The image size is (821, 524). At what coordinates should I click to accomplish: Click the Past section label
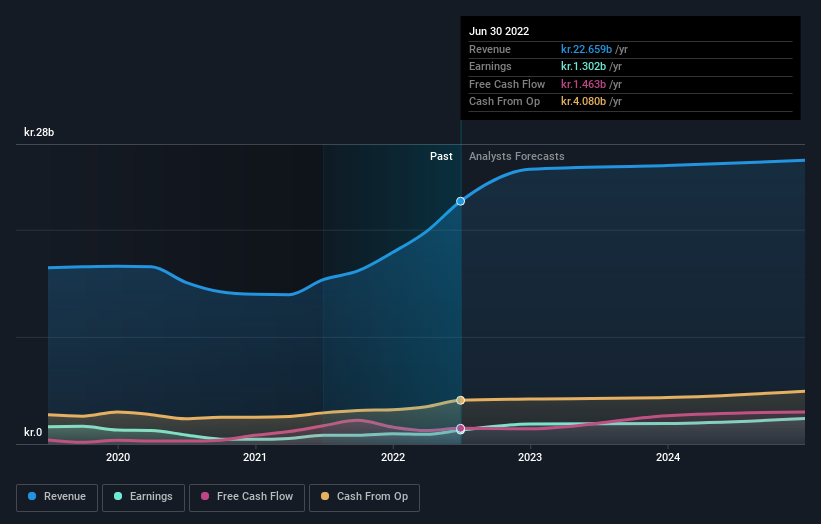441,156
